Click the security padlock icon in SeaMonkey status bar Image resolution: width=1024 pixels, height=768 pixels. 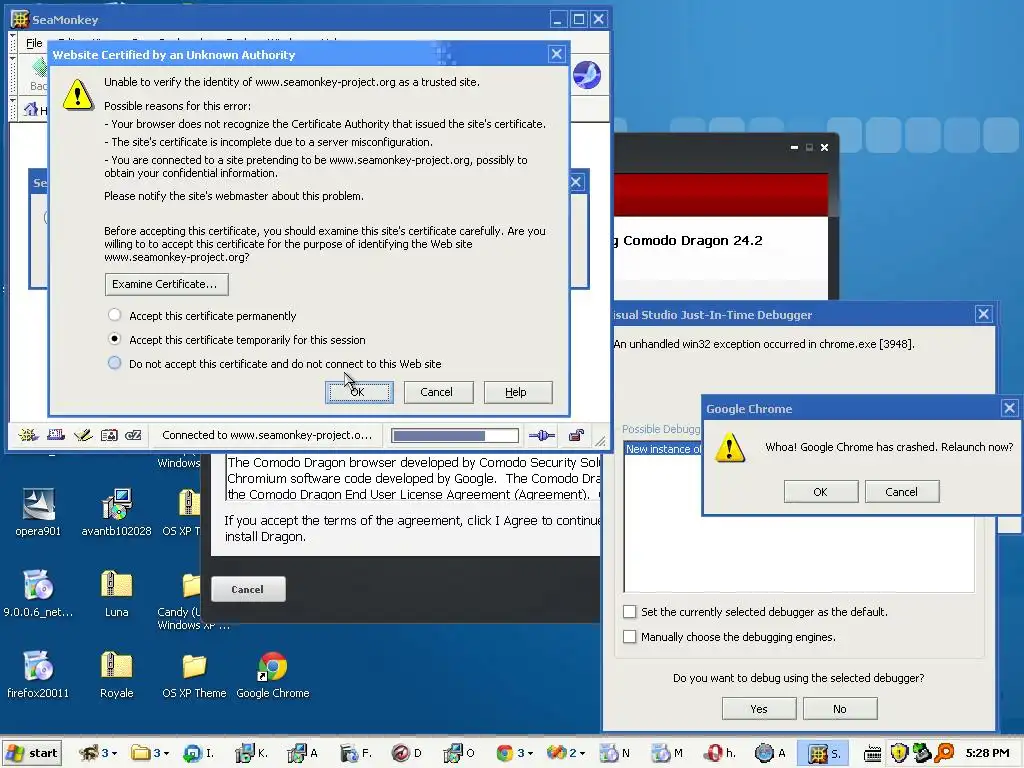576,436
